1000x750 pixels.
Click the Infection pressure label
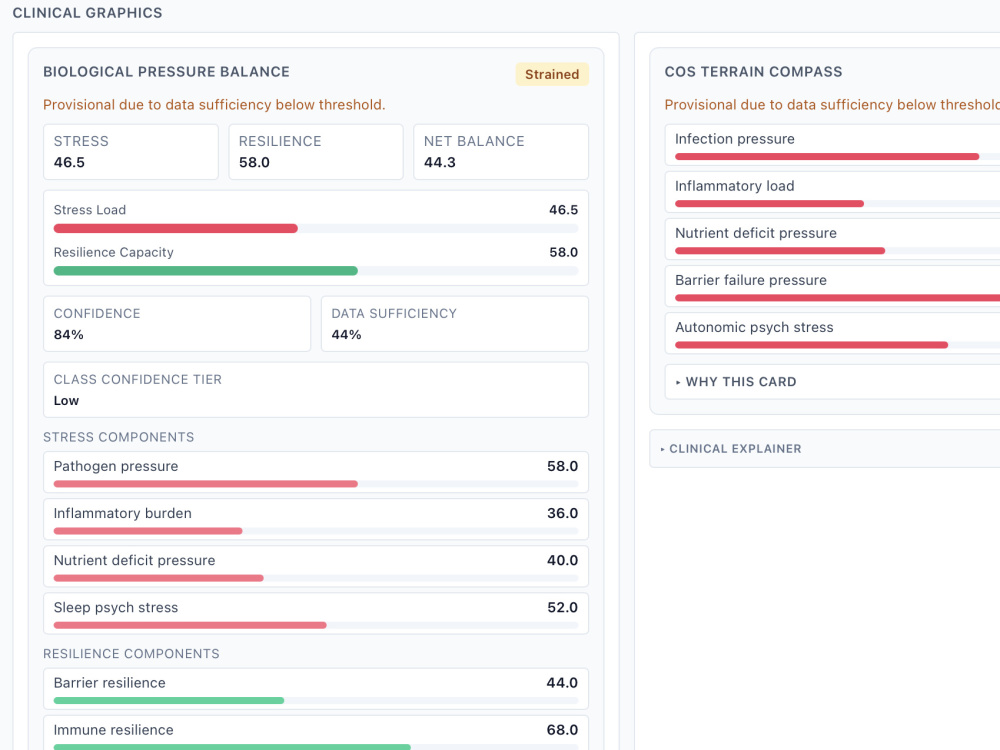click(x=735, y=138)
